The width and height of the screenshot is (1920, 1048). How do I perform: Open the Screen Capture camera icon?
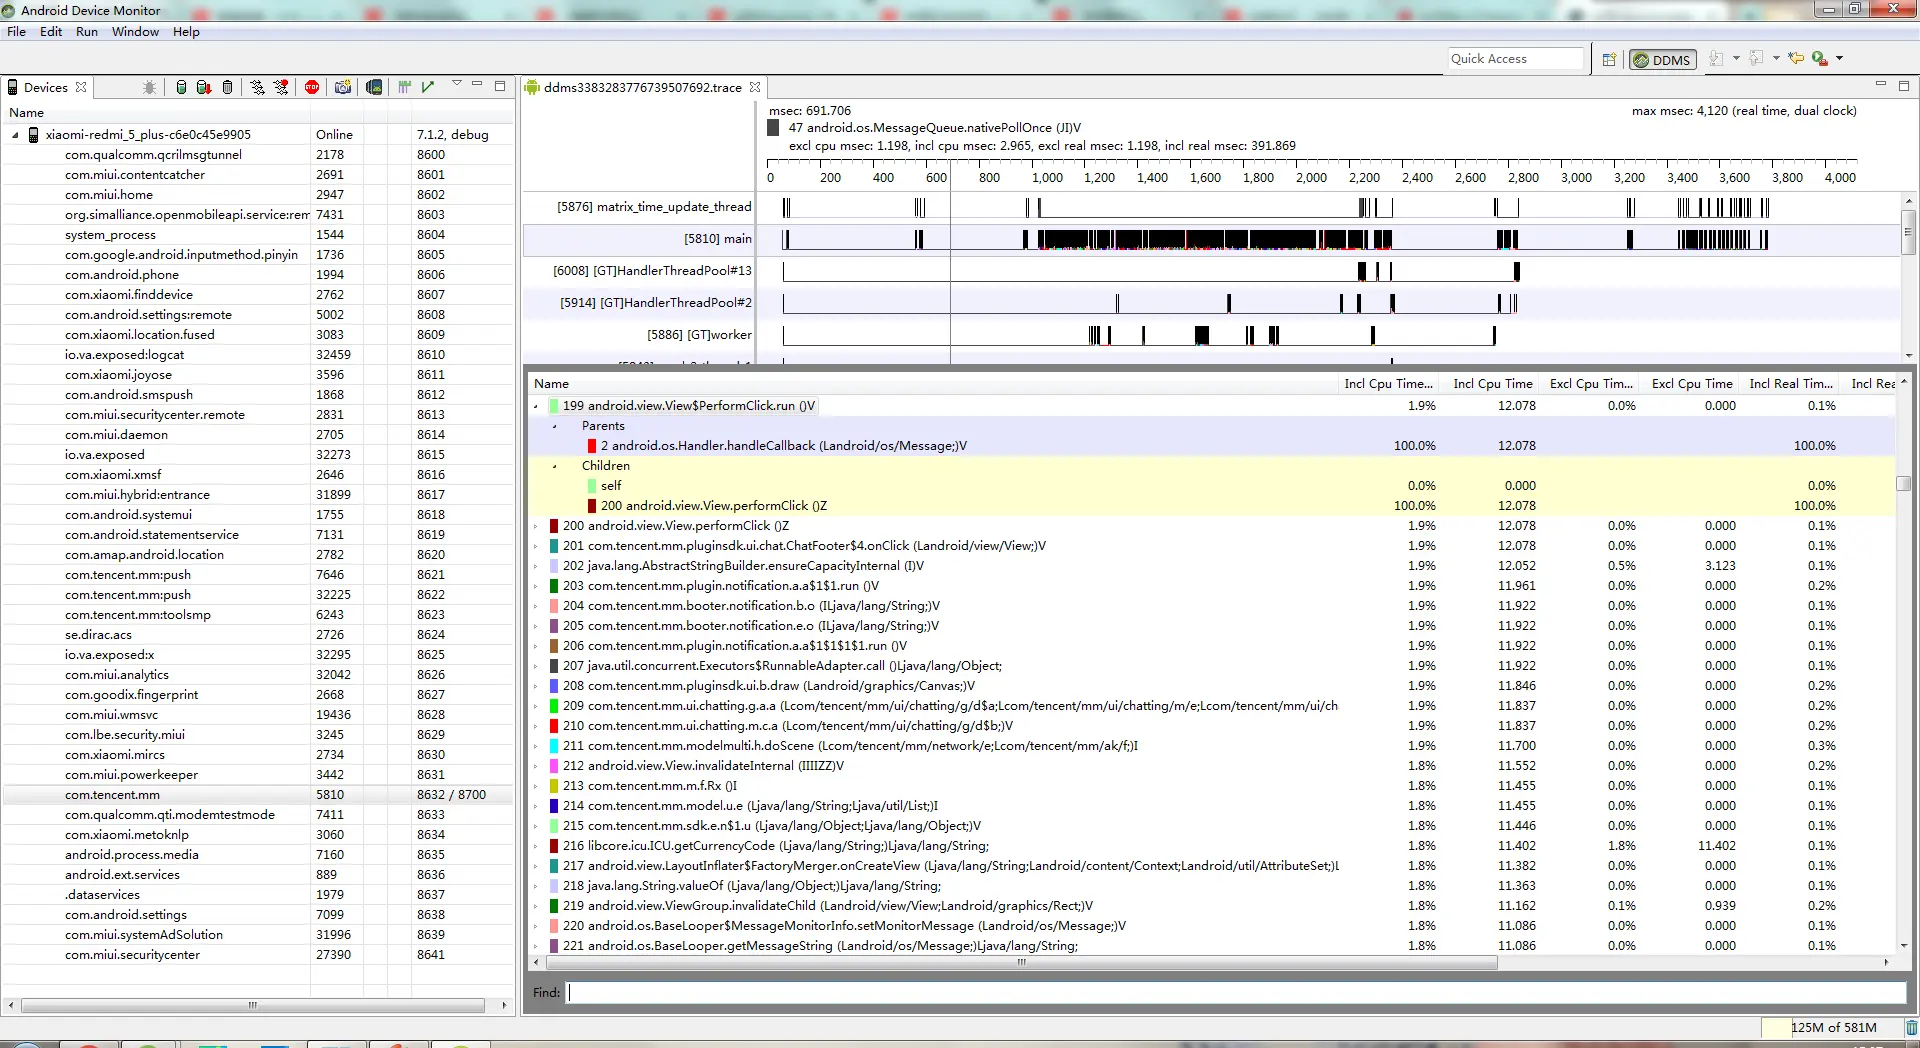343,87
